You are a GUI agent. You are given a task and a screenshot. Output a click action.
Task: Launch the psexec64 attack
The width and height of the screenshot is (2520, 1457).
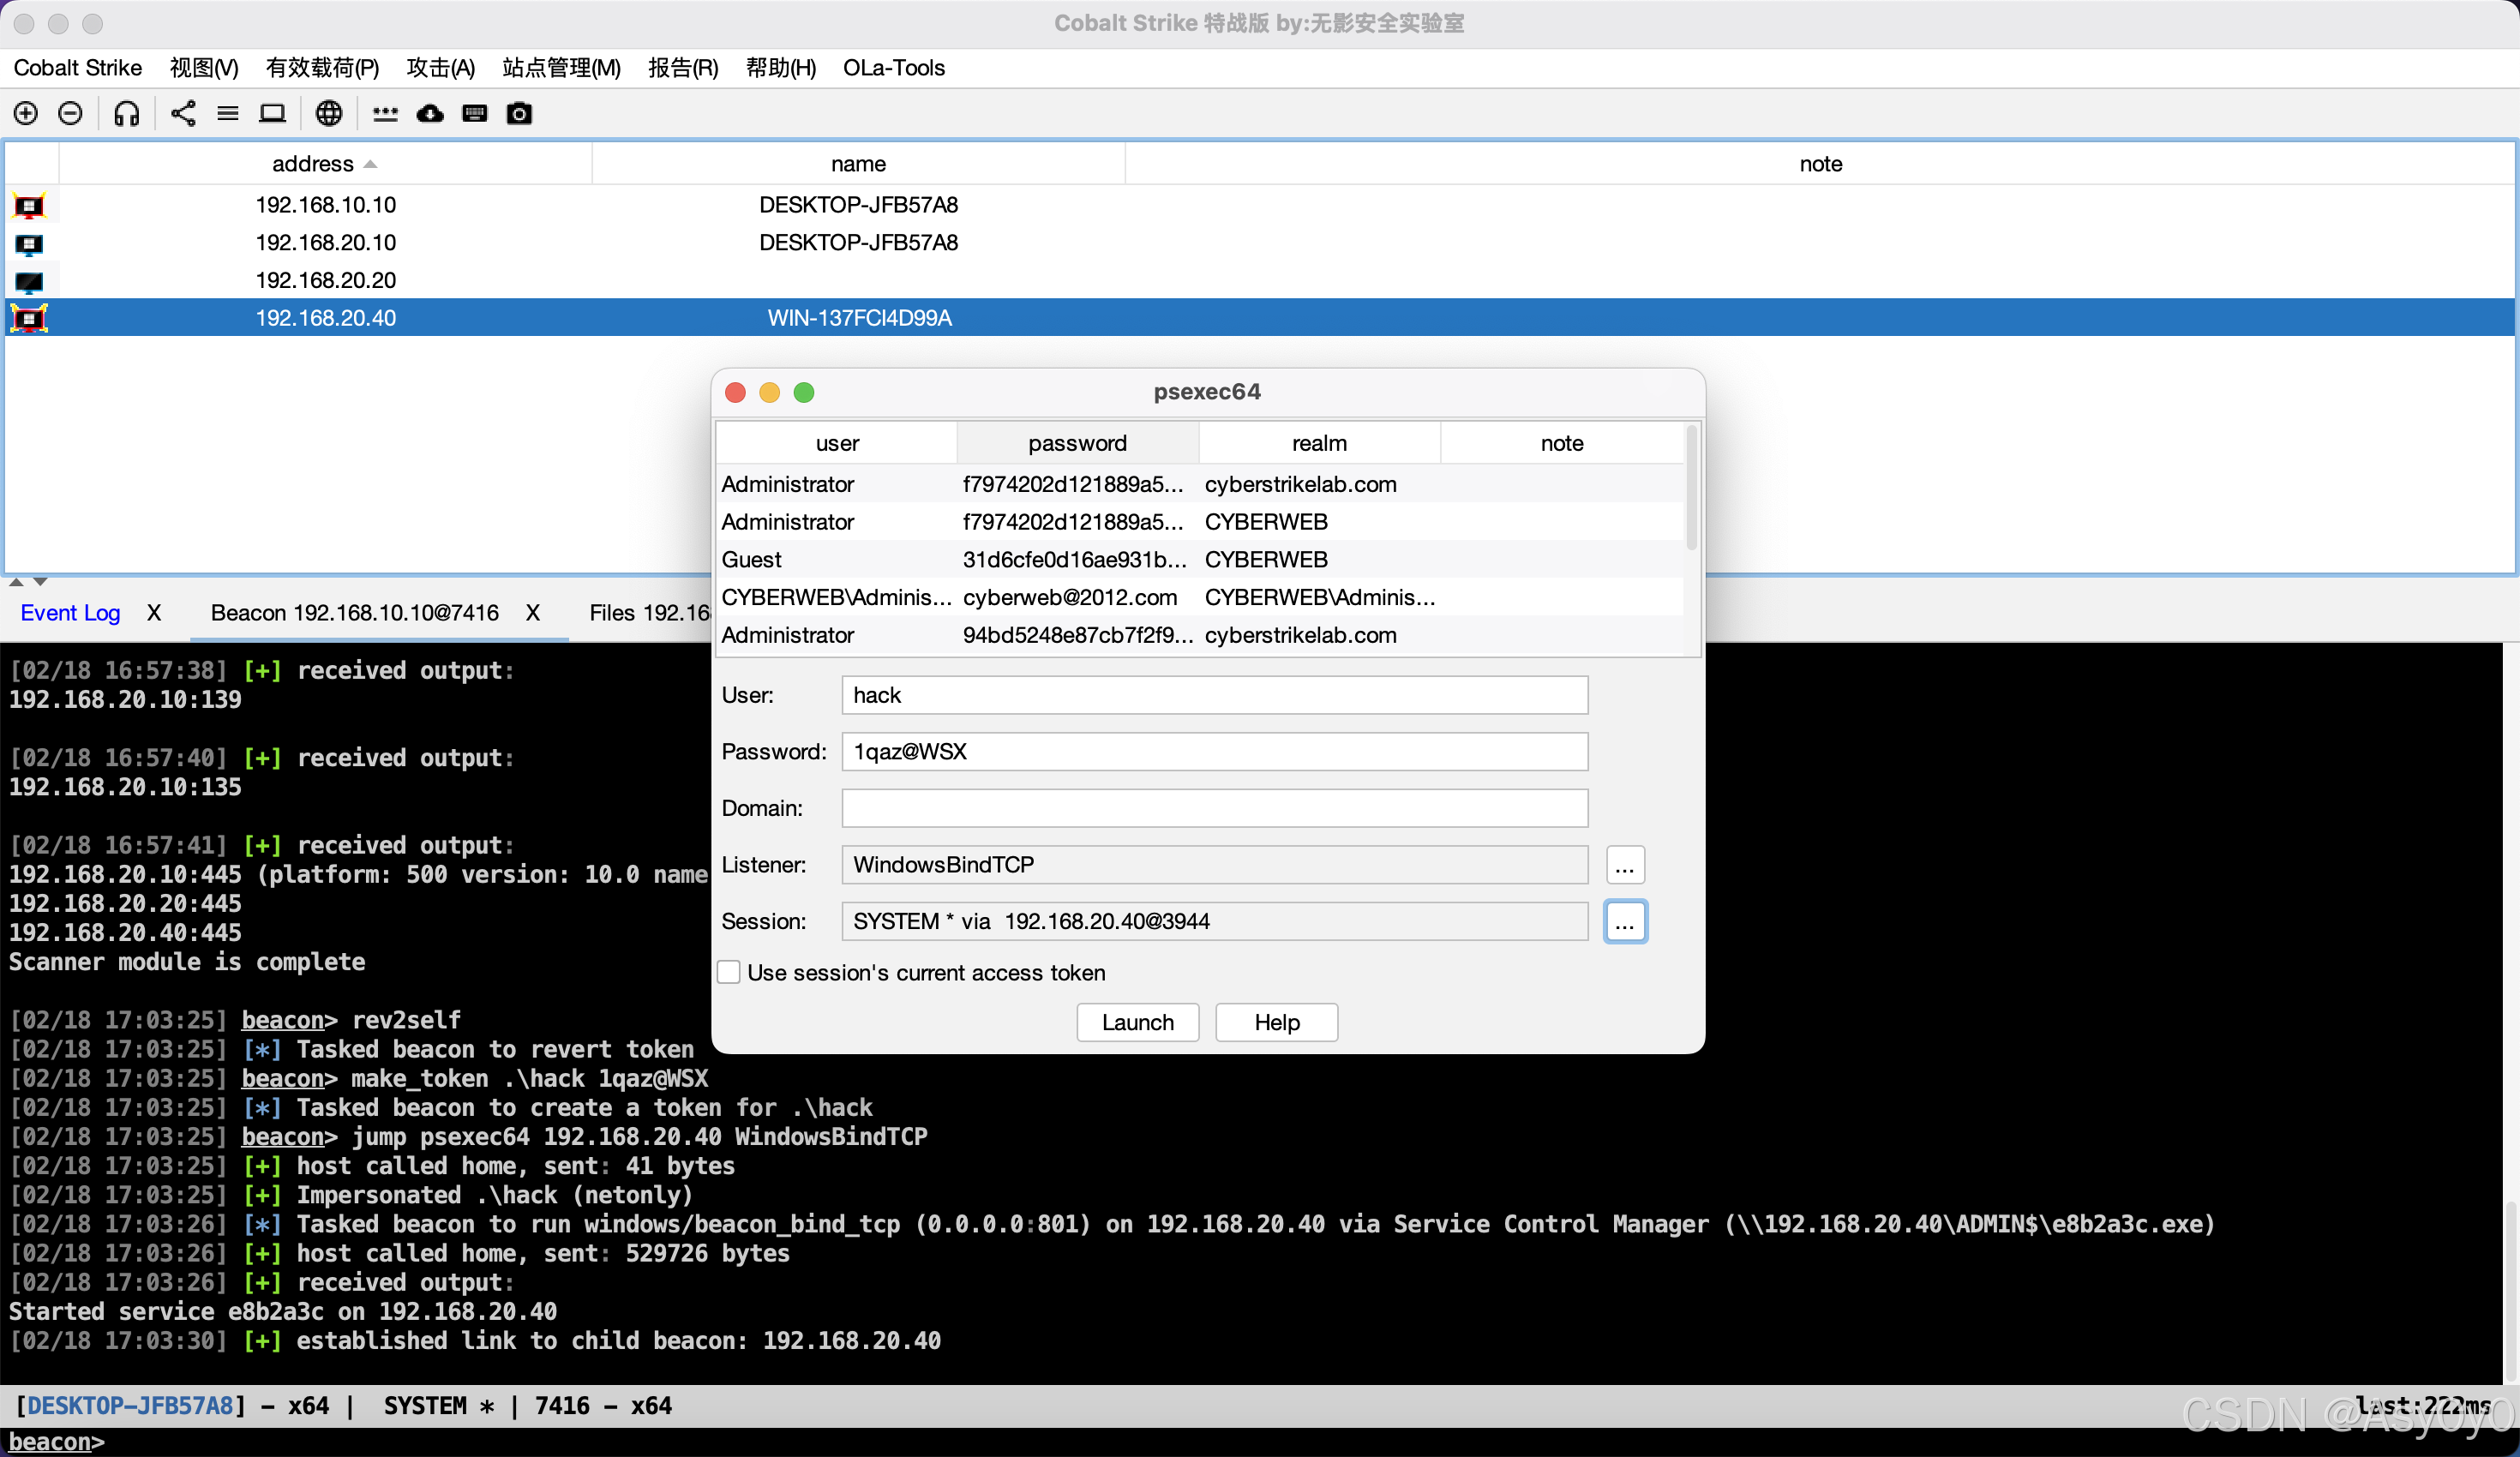[x=1137, y=1022]
